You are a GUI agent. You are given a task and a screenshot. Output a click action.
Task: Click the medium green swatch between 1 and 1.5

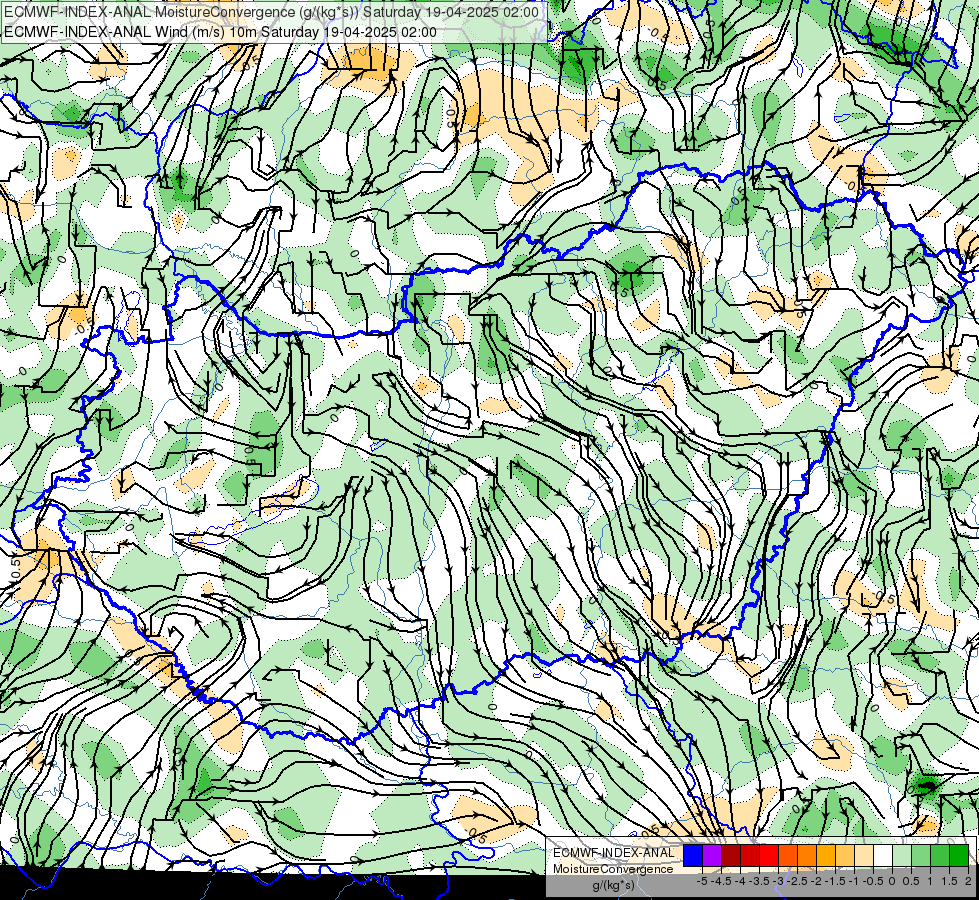tap(940, 856)
